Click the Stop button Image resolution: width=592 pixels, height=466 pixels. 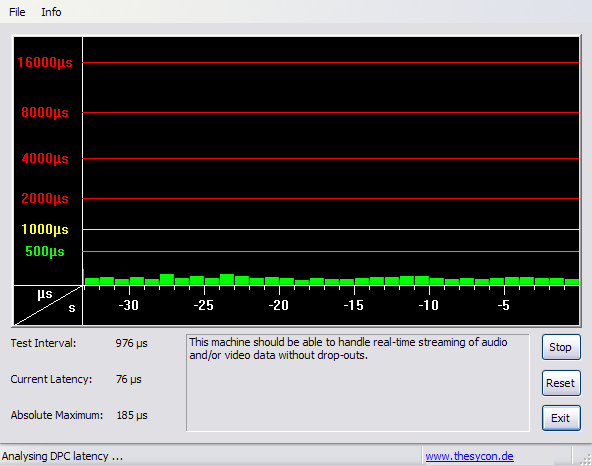click(561, 347)
